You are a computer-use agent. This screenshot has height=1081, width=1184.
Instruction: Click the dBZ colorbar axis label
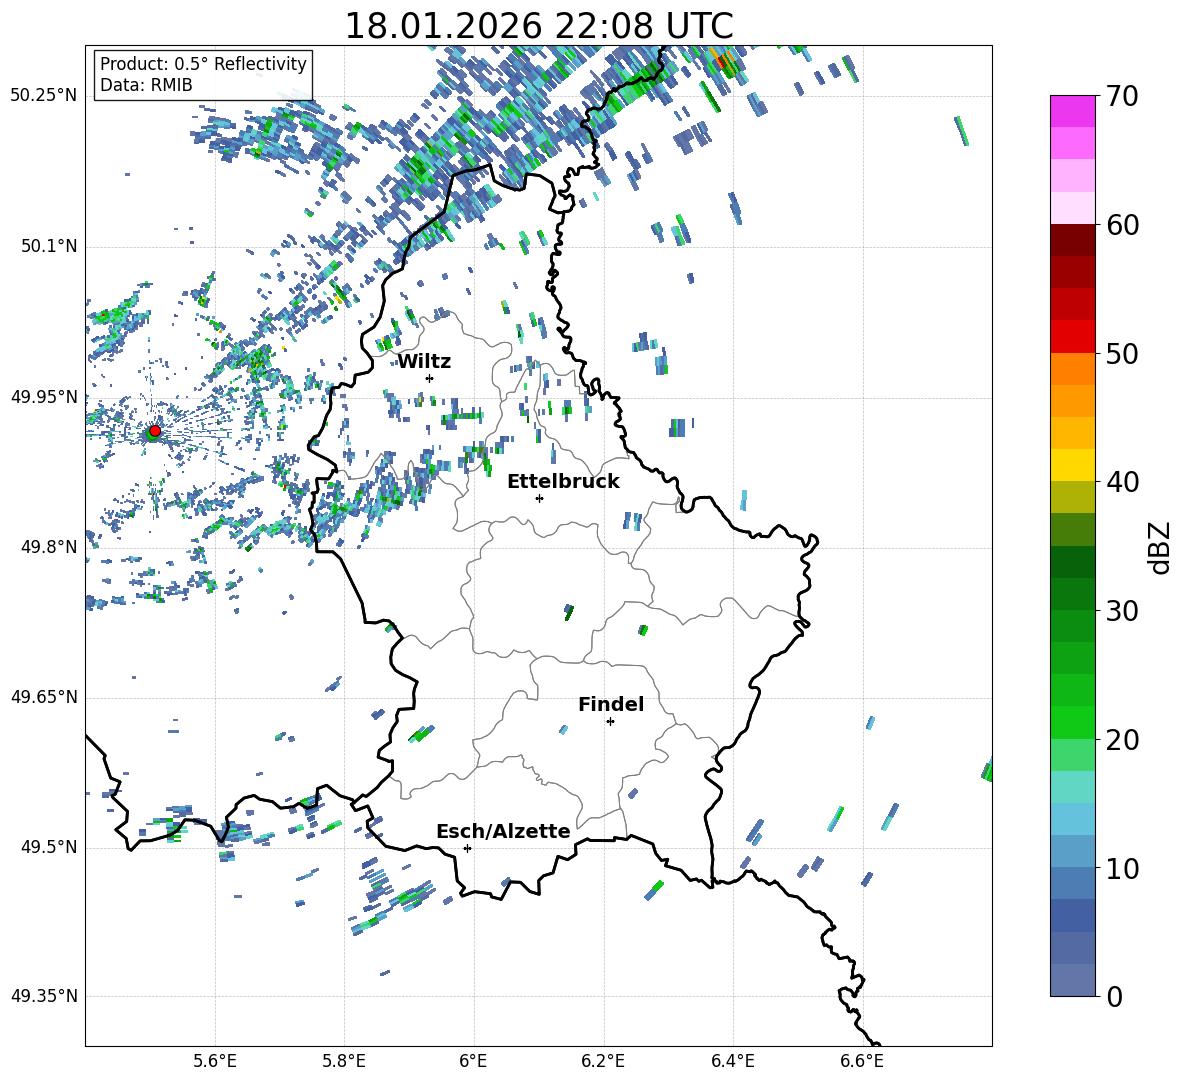click(x=1160, y=547)
